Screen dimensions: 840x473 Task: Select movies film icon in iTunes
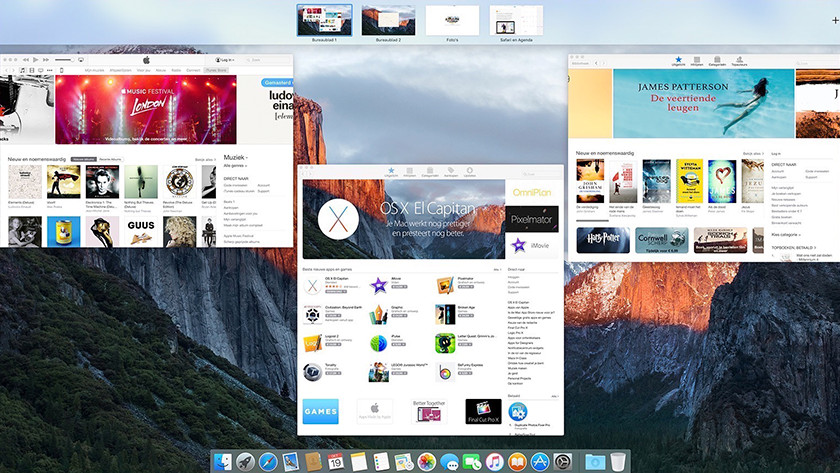pos(32,70)
